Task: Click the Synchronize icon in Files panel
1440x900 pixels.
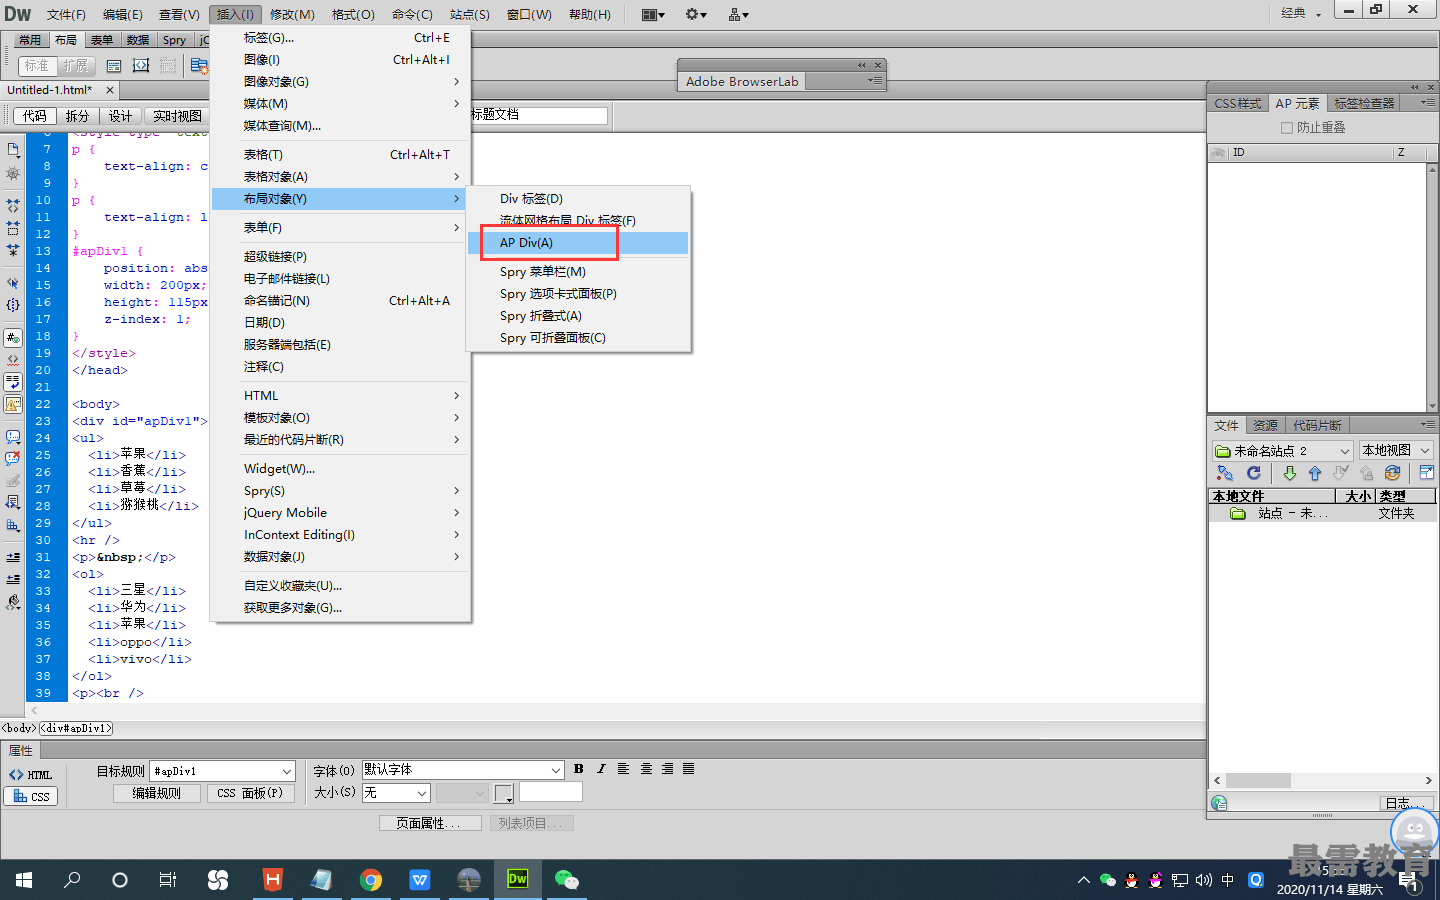Action: tap(1392, 473)
